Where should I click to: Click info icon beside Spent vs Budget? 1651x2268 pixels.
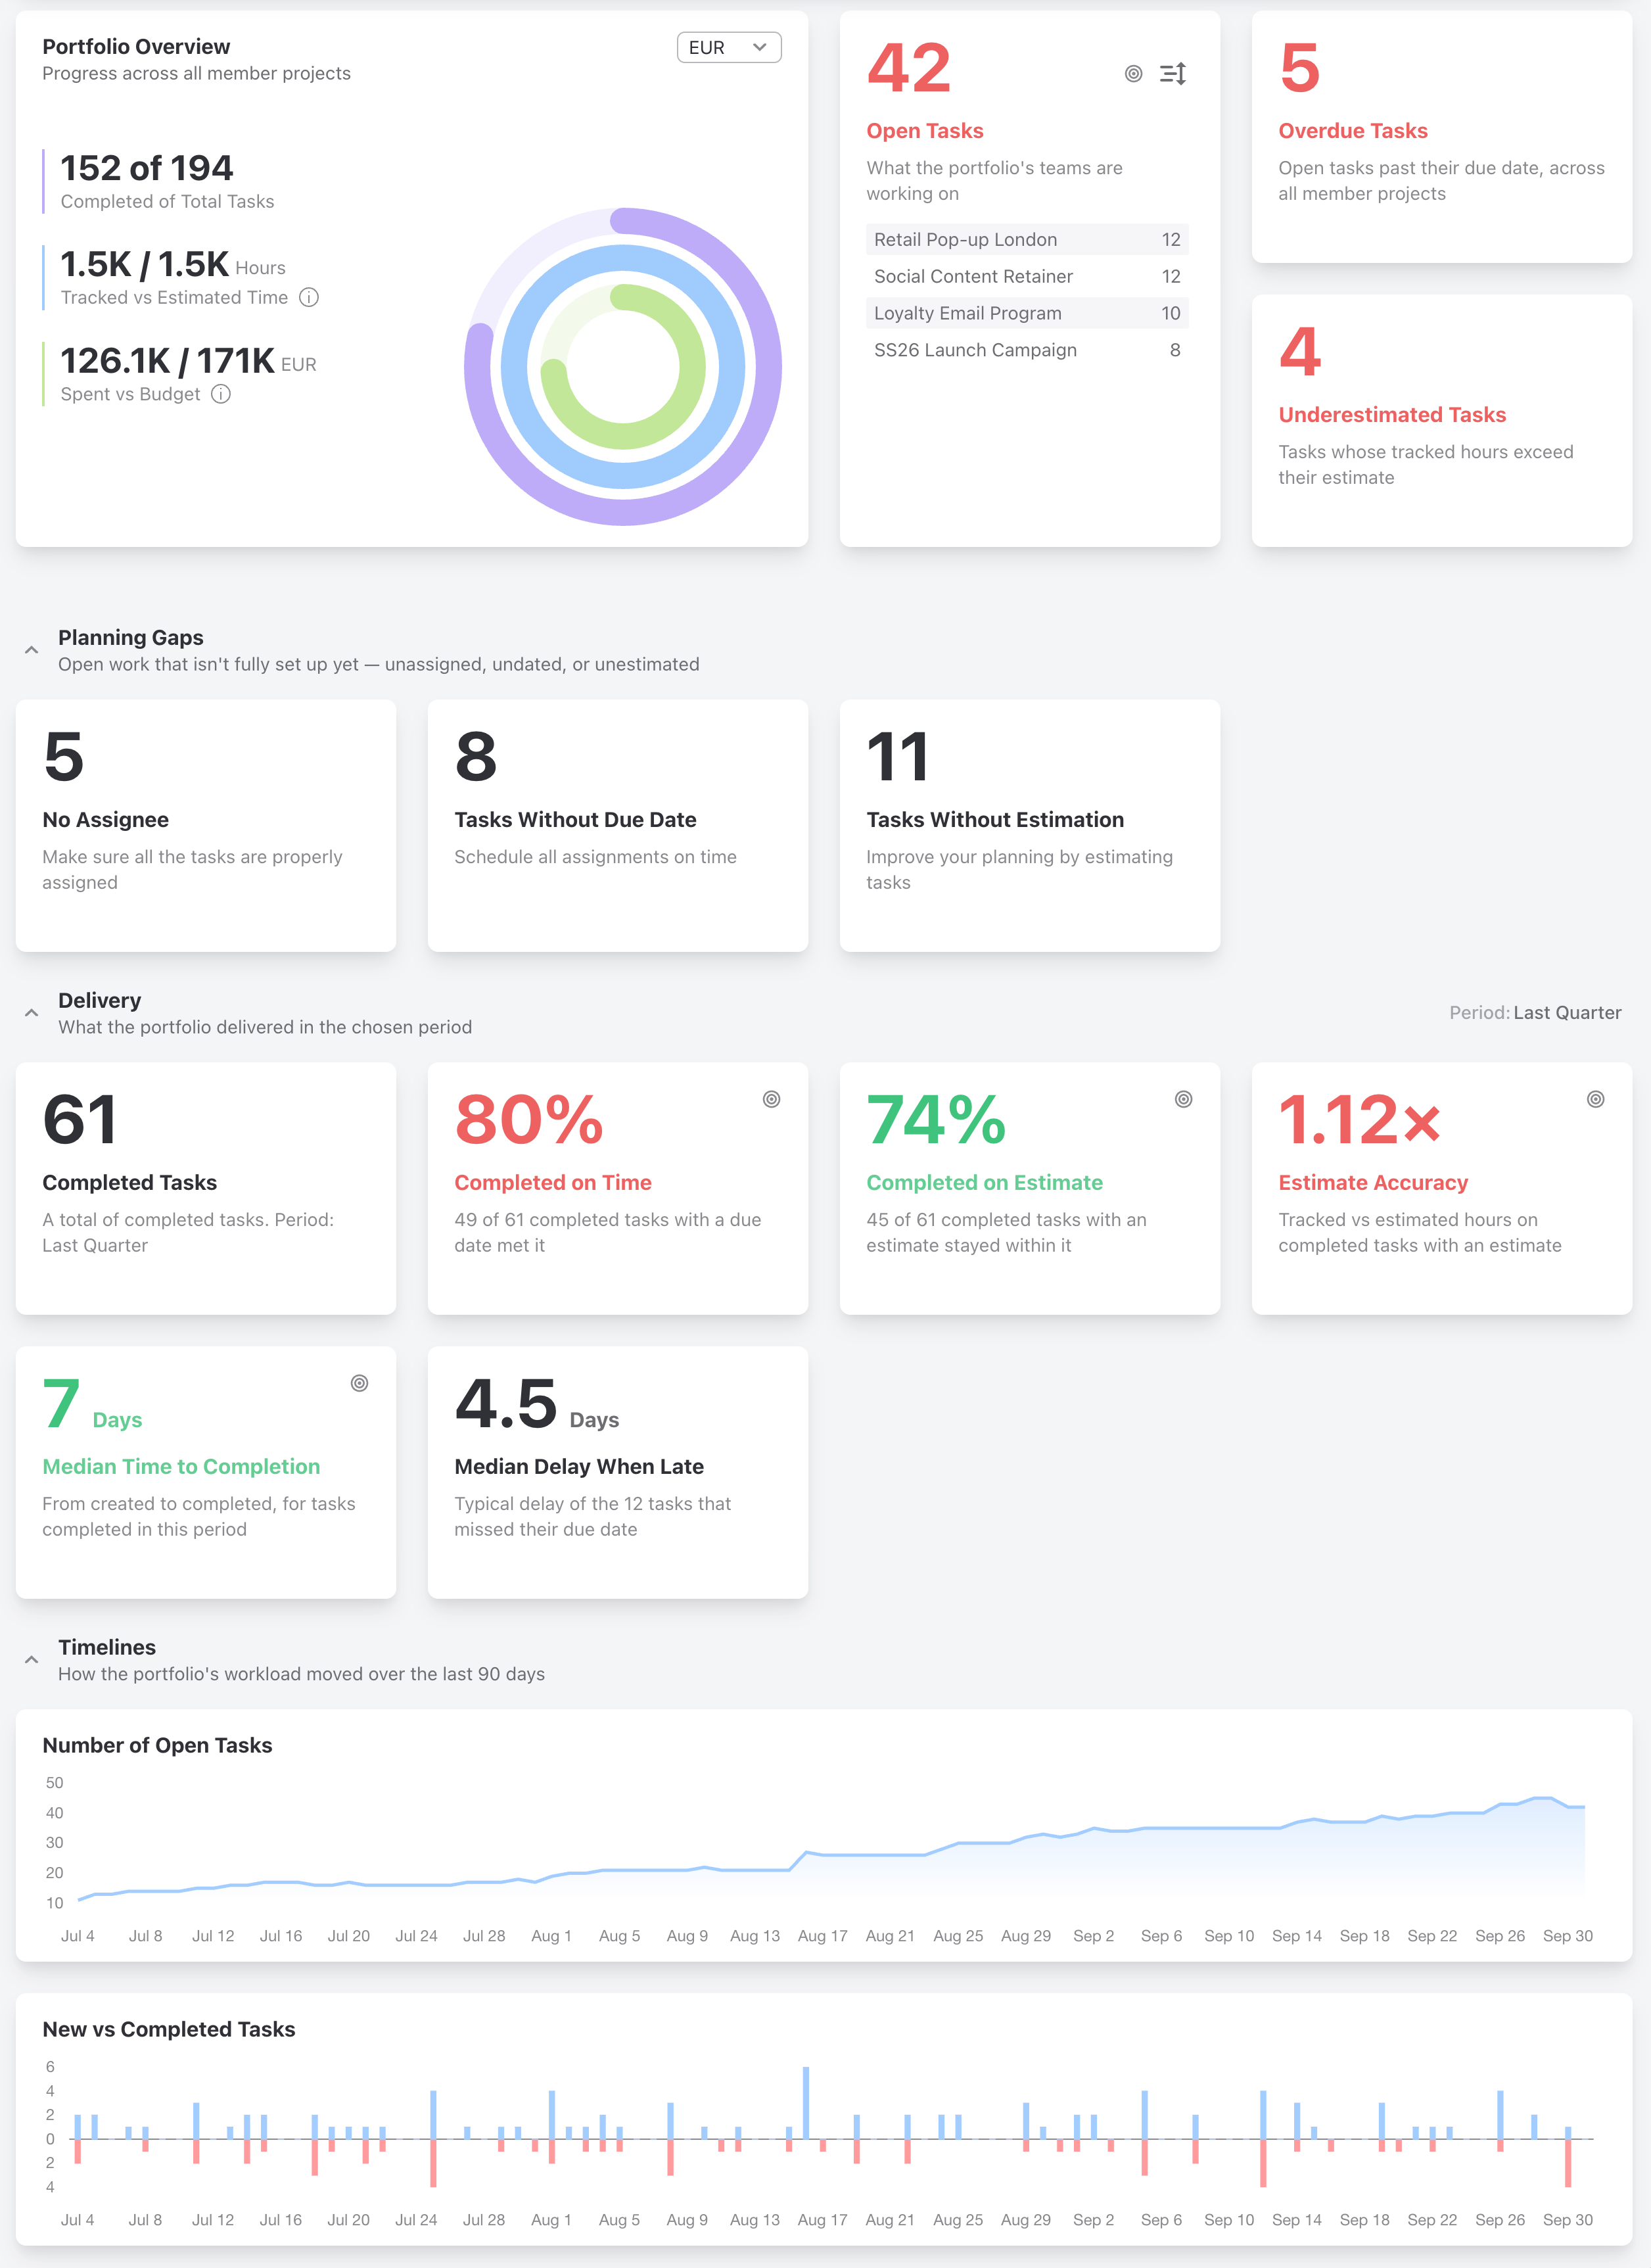(x=221, y=394)
